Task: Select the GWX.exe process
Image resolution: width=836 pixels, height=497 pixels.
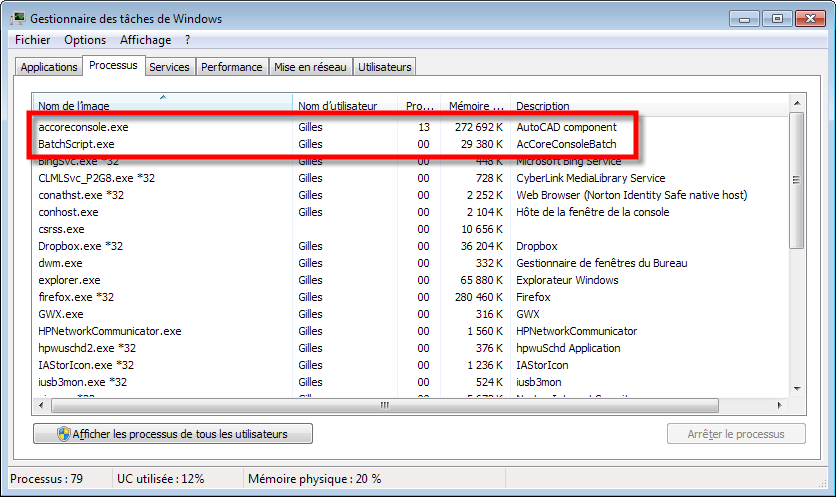Action: tap(411, 314)
